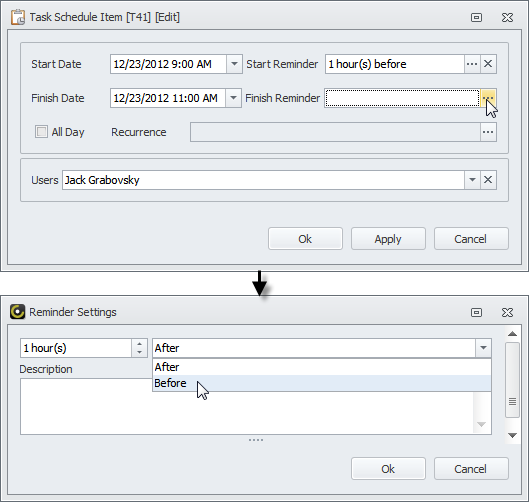Clear the Users field selection
The image size is (530, 502).
pyautogui.click(x=488, y=180)
